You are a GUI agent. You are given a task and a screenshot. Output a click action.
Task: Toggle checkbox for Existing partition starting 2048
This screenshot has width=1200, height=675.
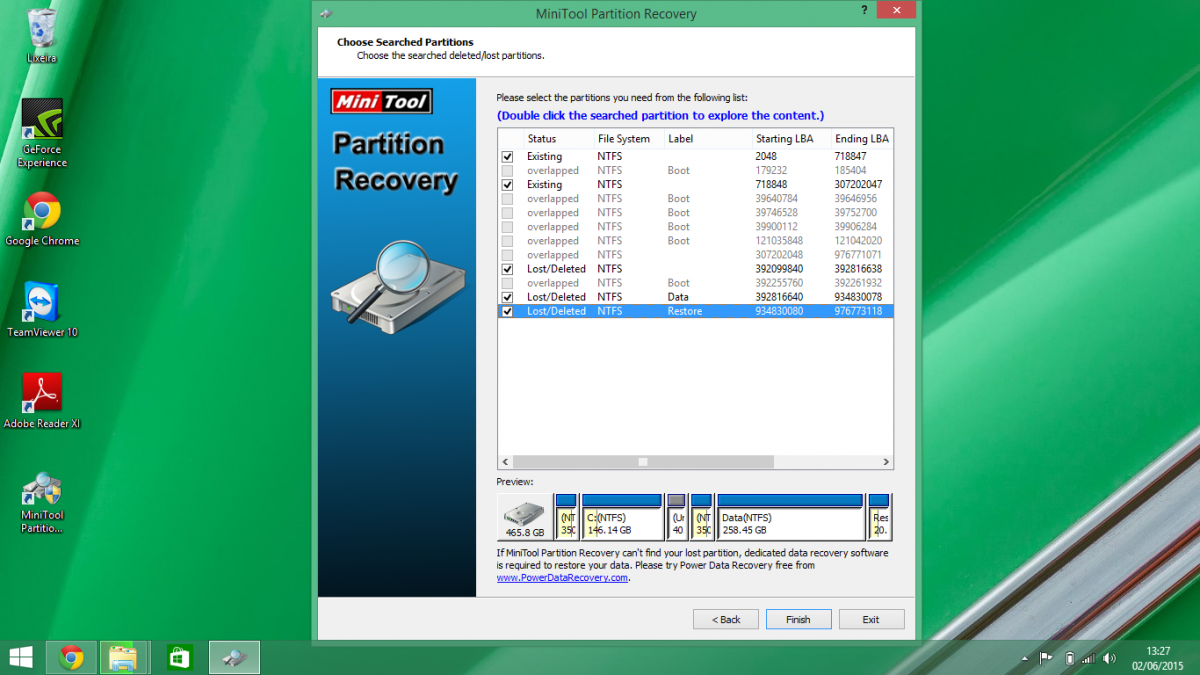507,157
